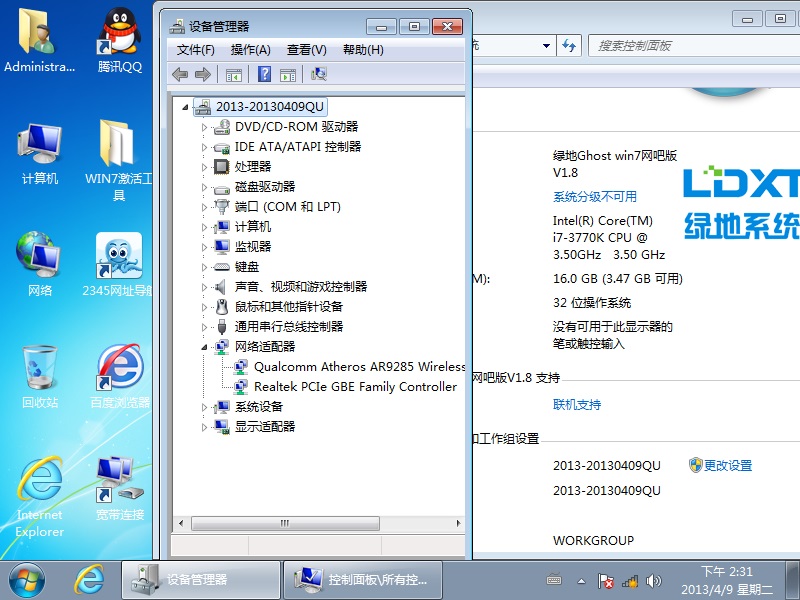Expand the 处理器 node

point(204,167)
